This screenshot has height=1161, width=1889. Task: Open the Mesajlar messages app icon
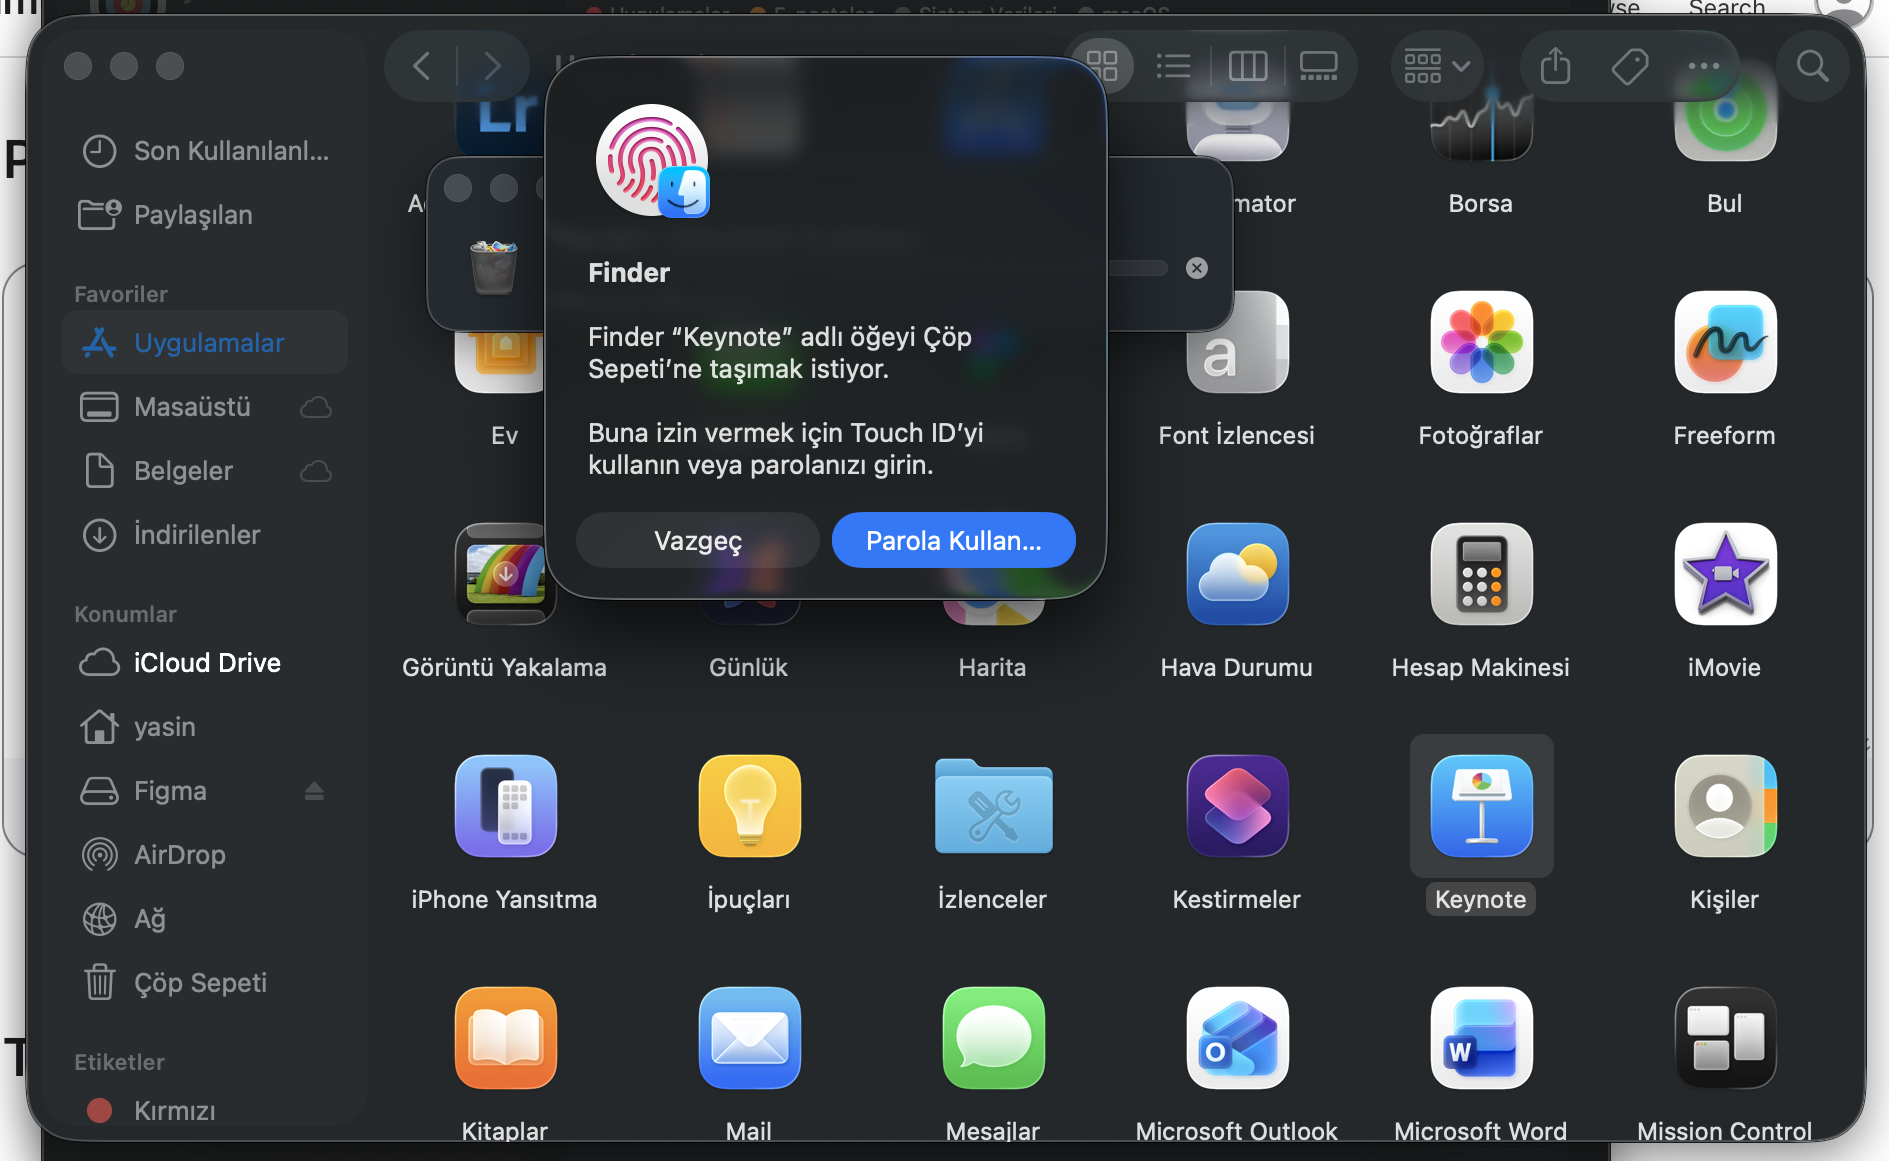[x=993, y=1038]
